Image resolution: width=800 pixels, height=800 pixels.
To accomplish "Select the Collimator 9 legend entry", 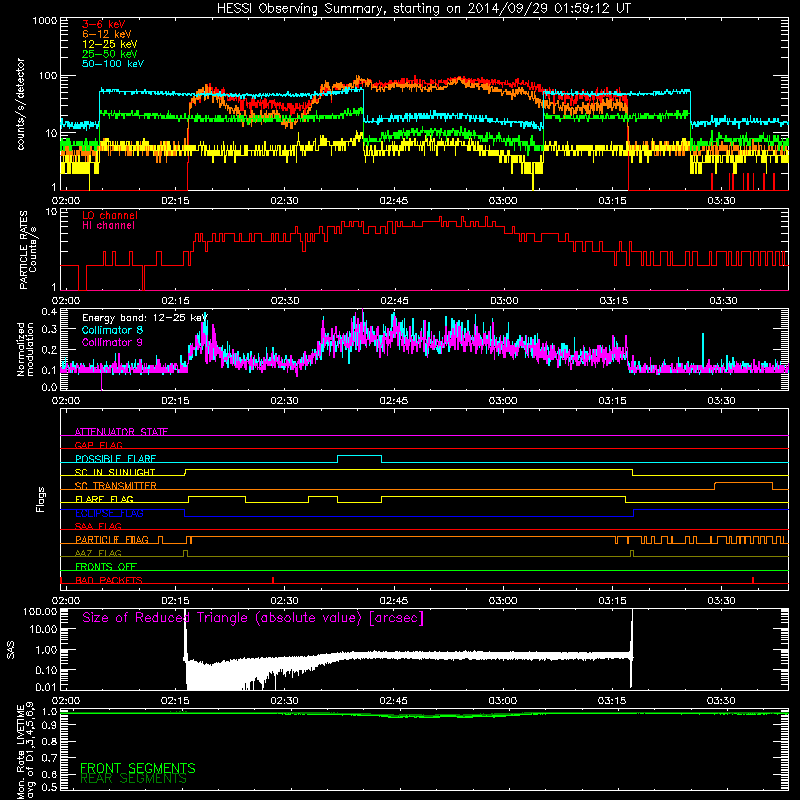I will (112, 342).
